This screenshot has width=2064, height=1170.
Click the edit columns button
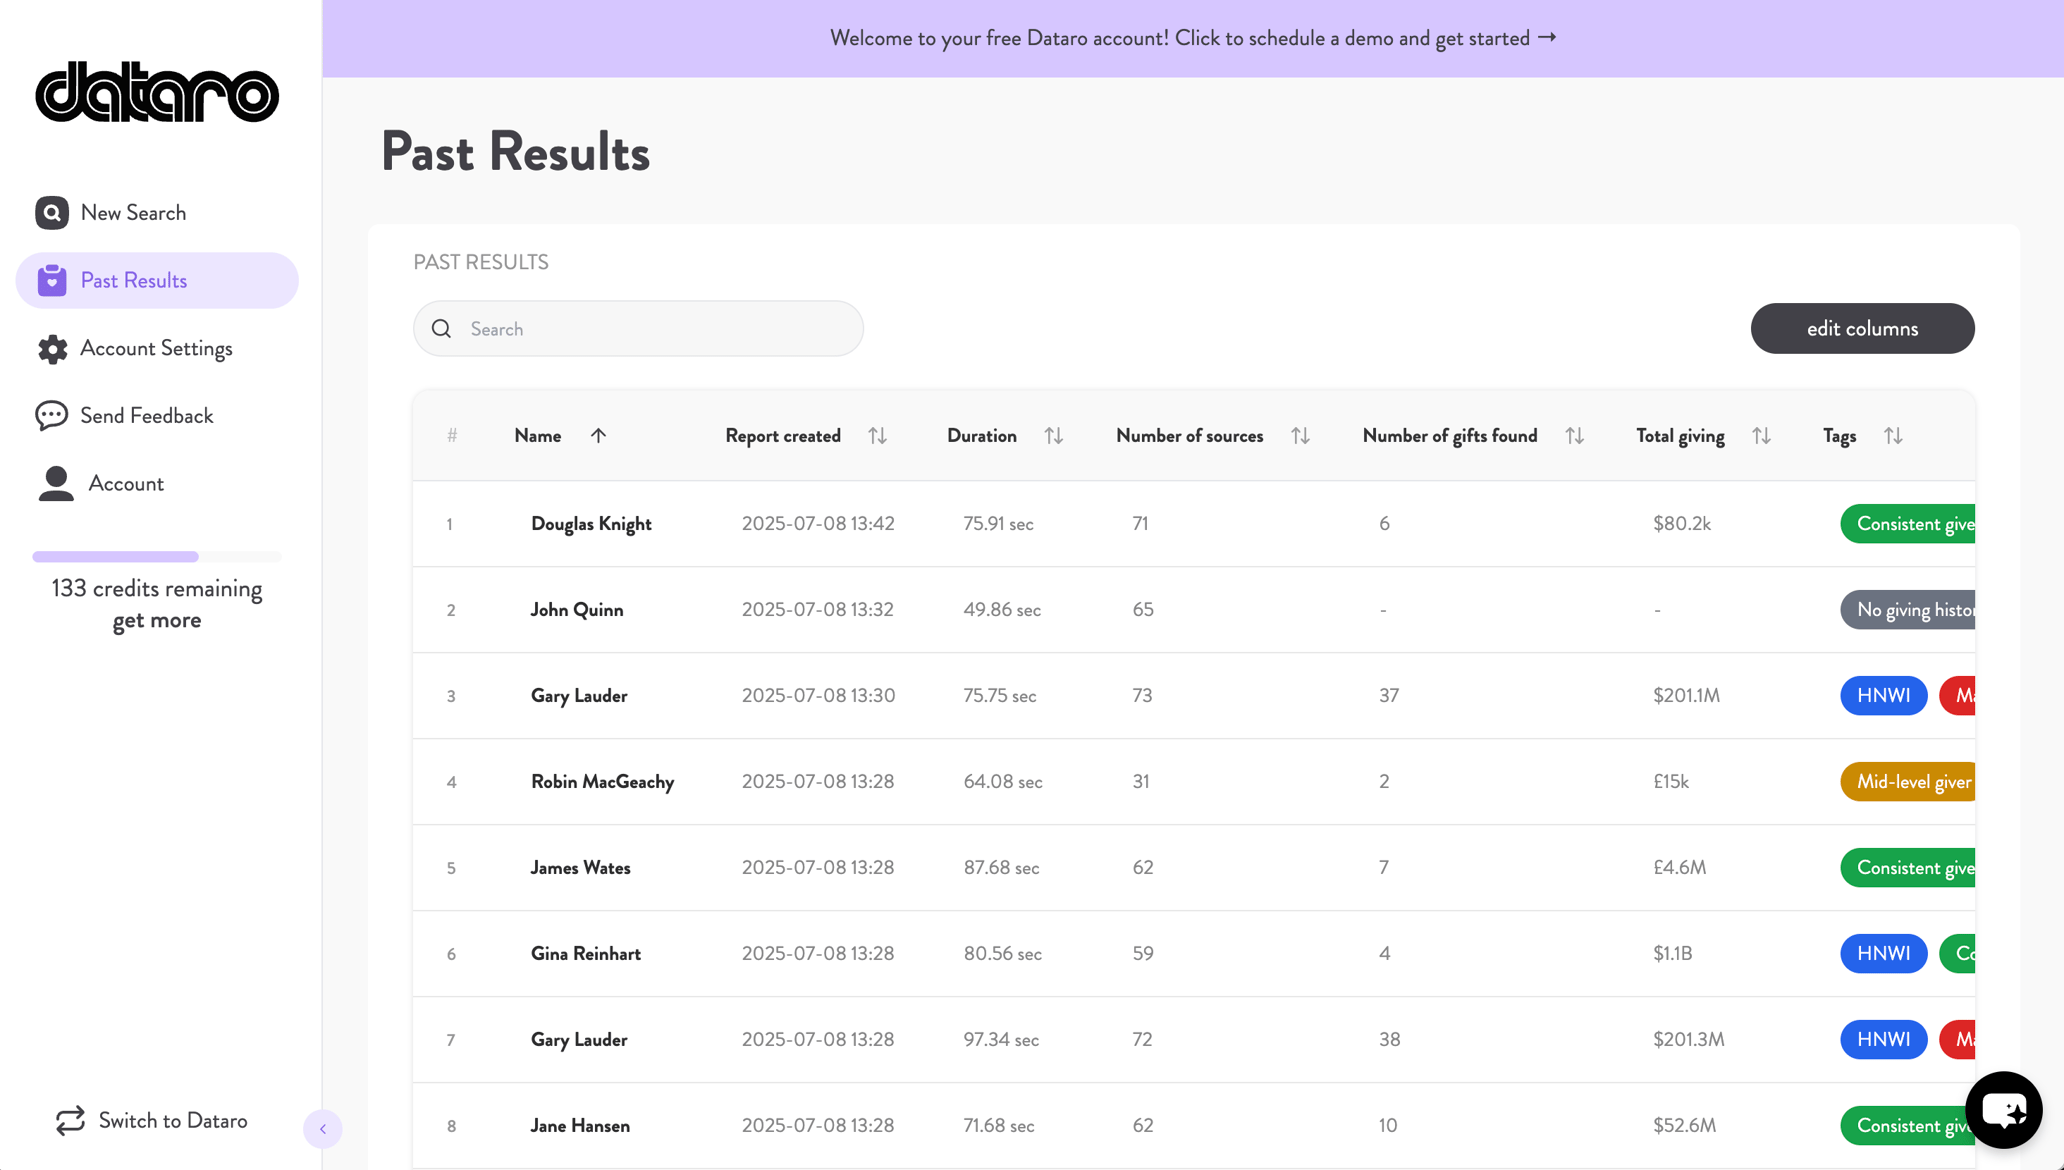coord(1861,329)
